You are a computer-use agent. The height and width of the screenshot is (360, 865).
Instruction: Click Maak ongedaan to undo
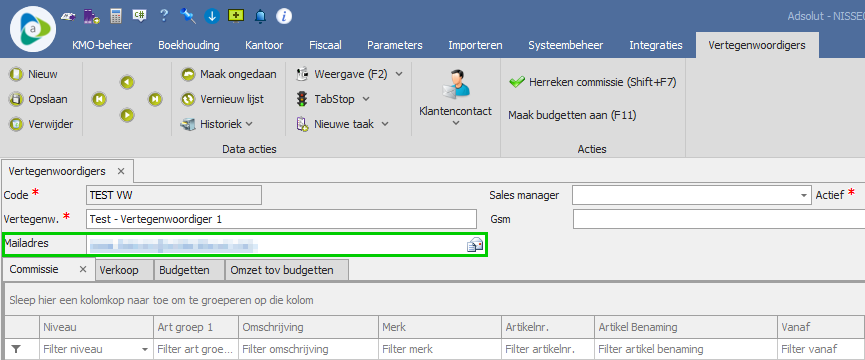[x=229, y=74]
